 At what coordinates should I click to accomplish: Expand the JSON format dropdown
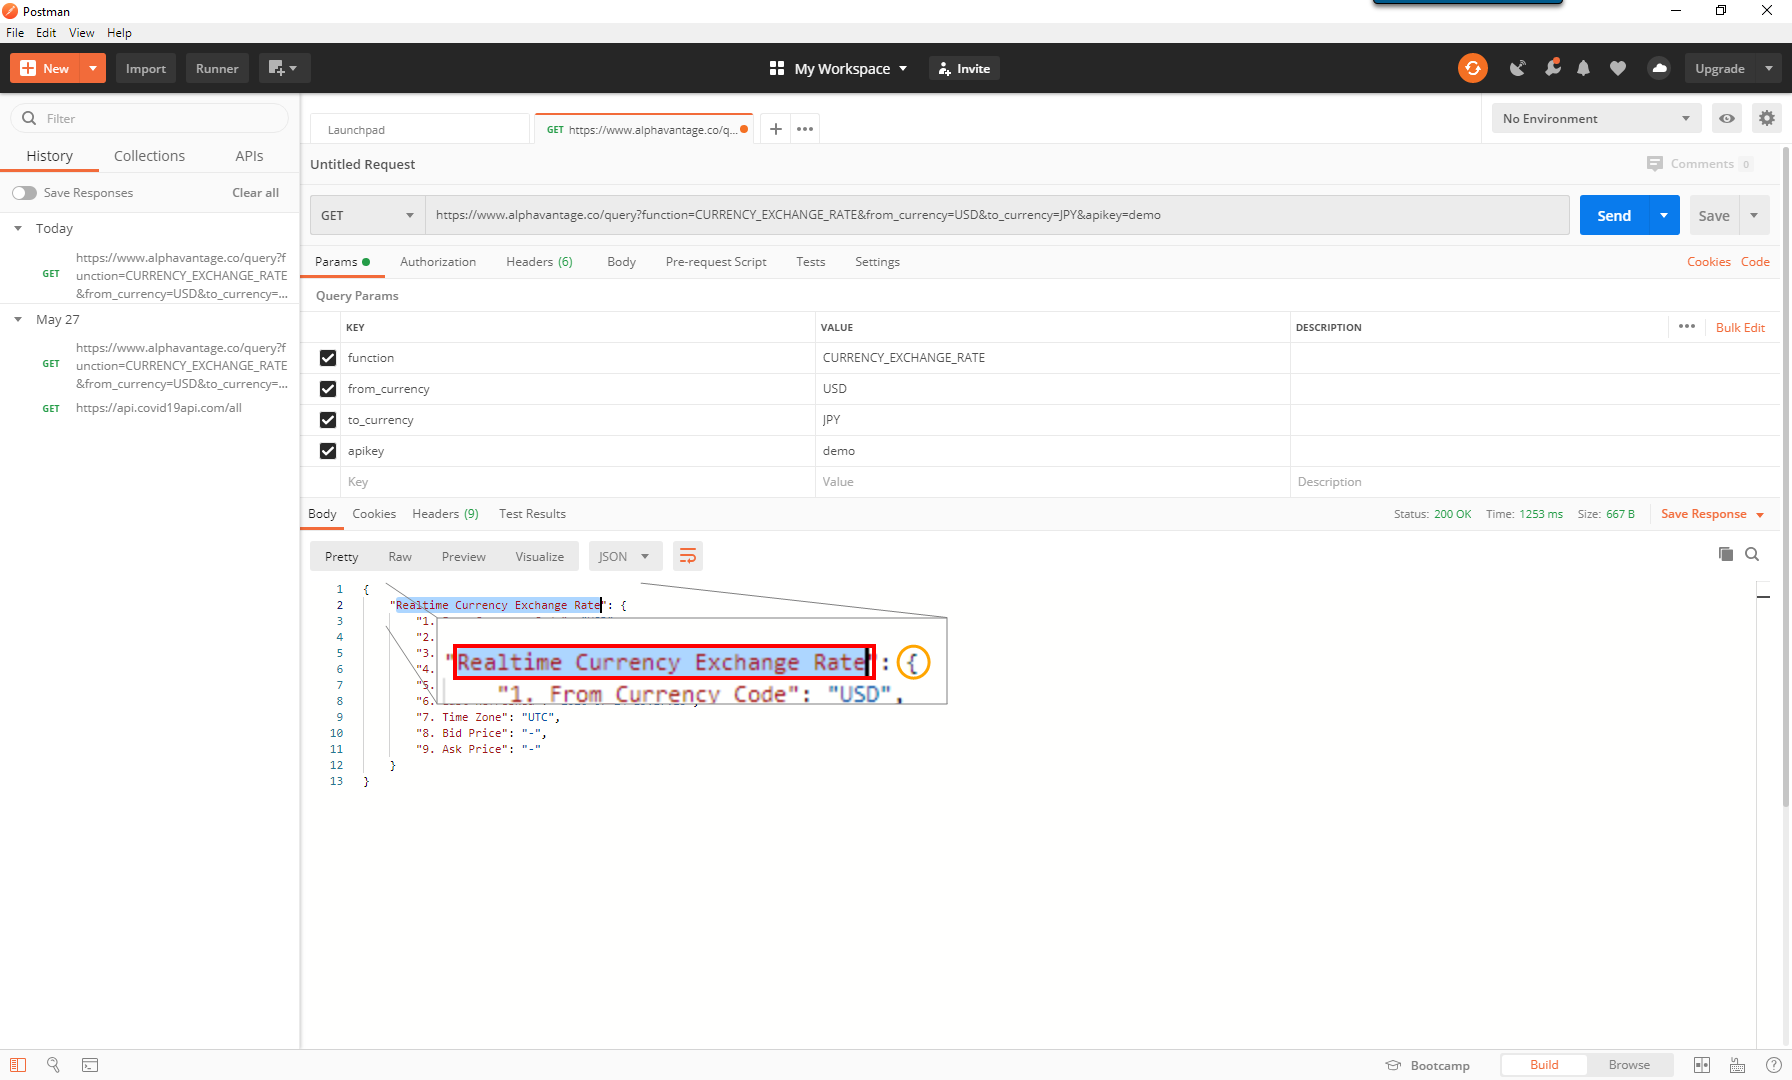[x=623, y=556]
